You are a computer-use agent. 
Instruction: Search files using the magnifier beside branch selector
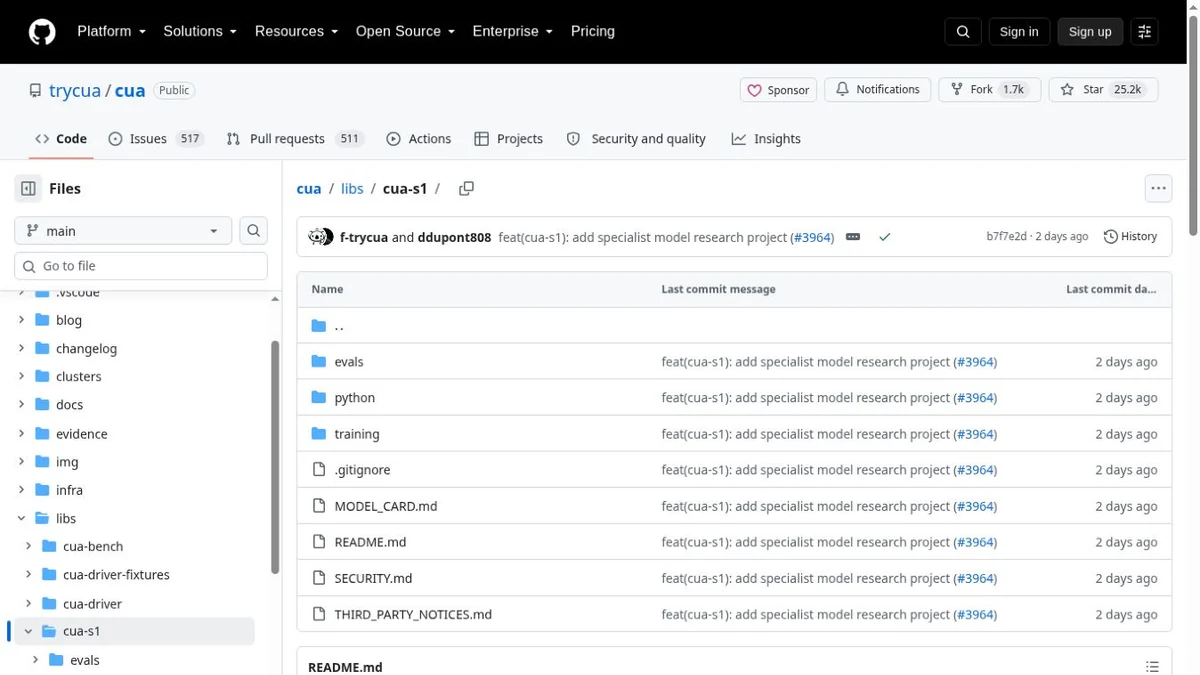(254, 231)
